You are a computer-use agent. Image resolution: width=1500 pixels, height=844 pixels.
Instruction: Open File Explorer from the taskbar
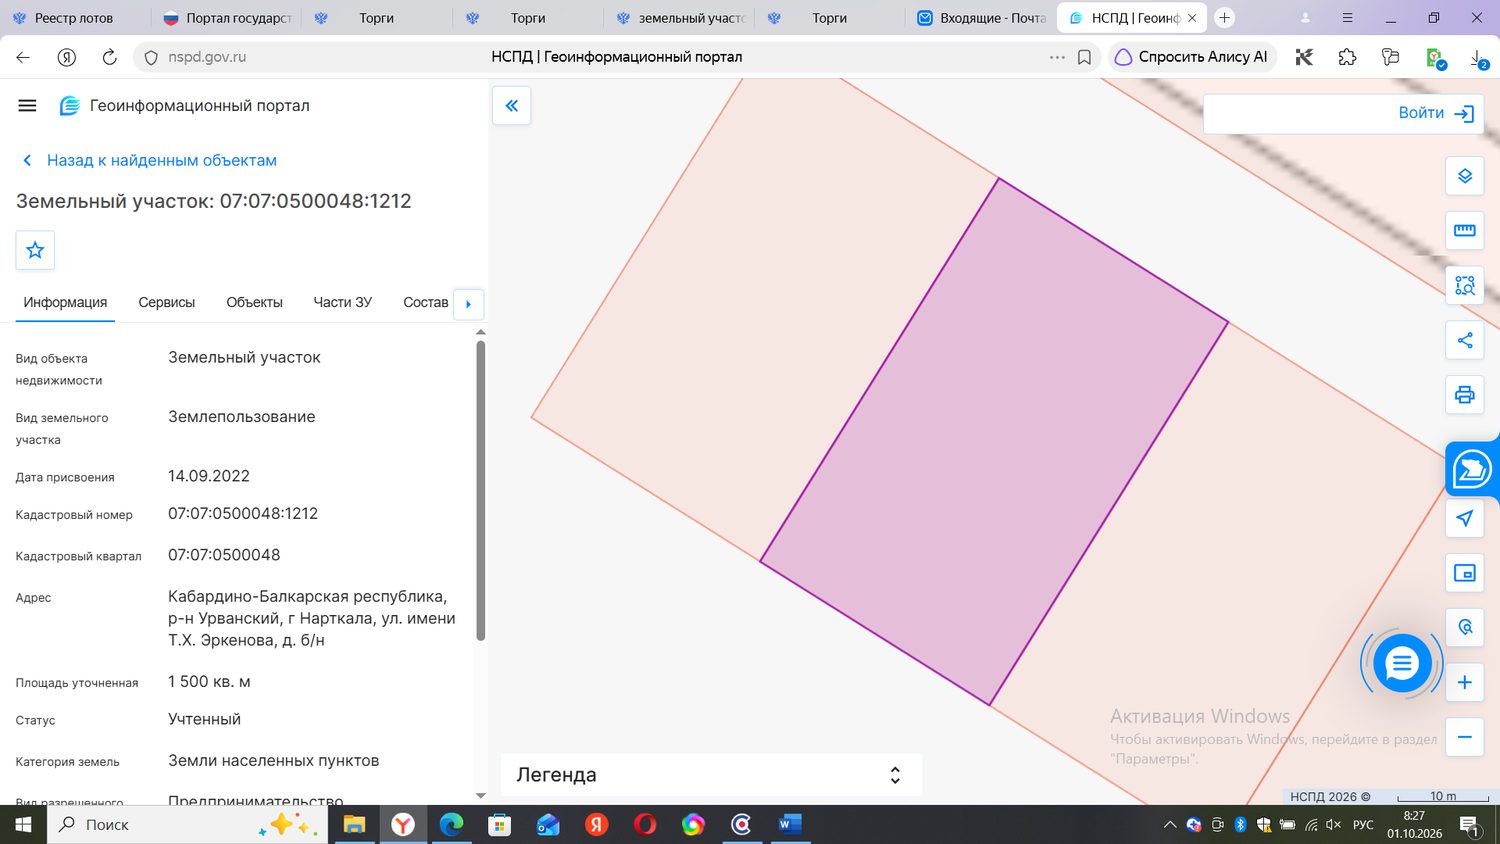tap(354, 825)
